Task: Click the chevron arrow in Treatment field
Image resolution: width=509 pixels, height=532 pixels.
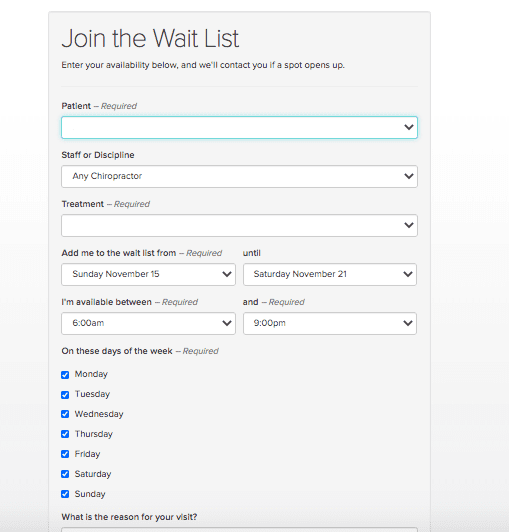Action: point(409,225)
